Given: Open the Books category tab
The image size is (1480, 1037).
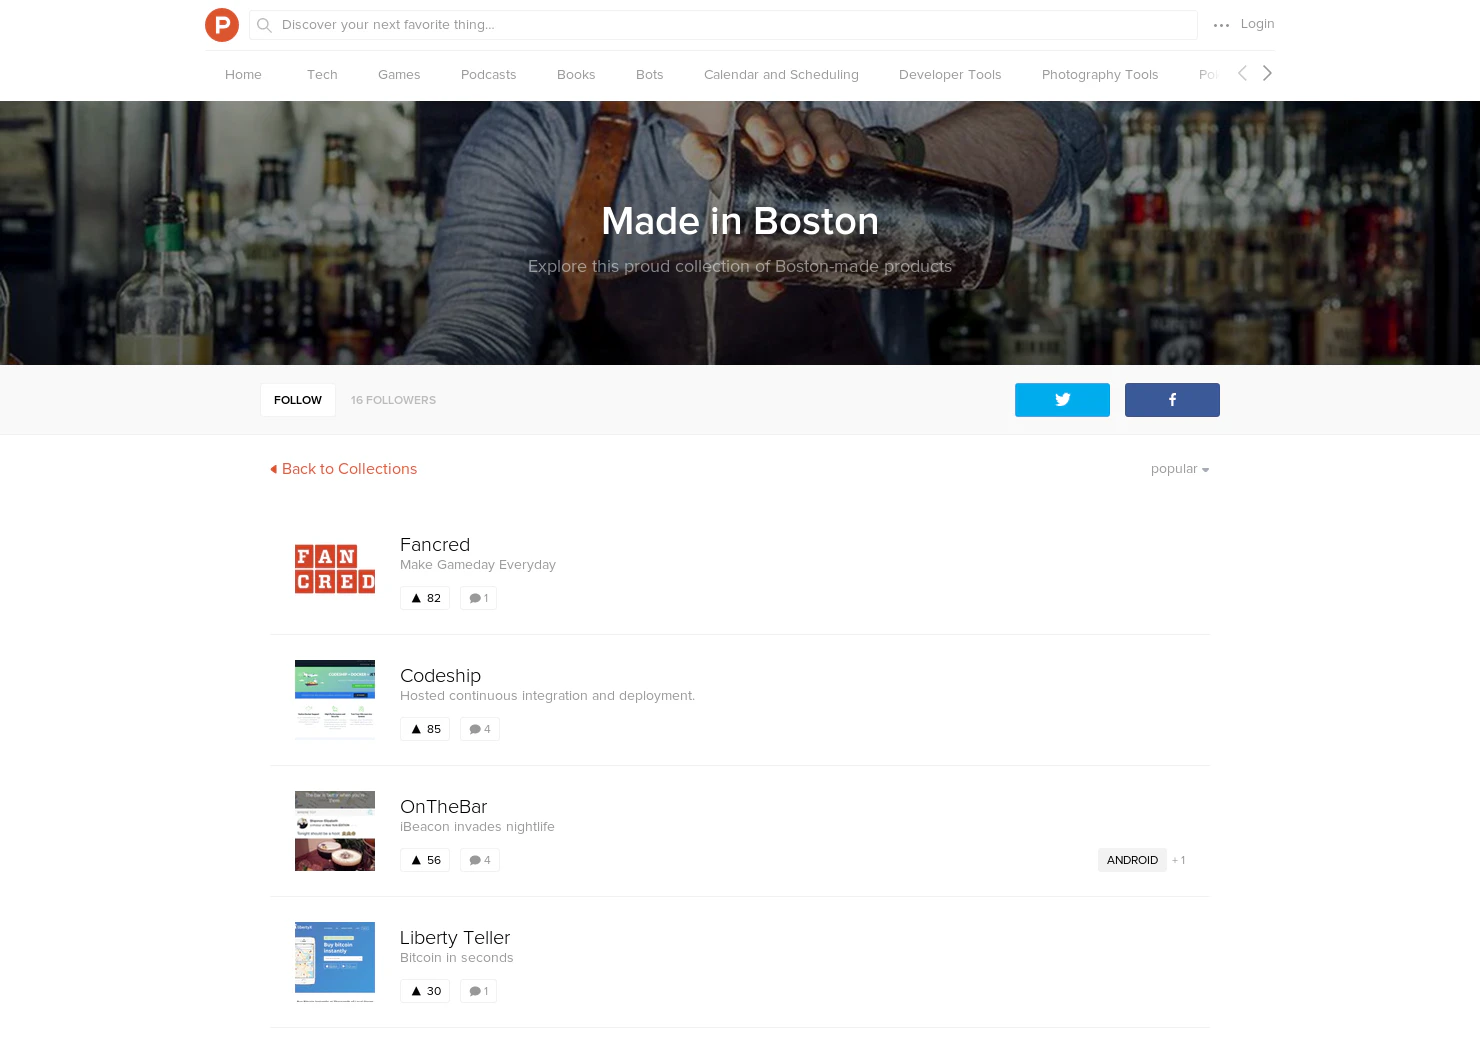Looking at the screenshot, I should pyautogui.click(x=576, y=75).
